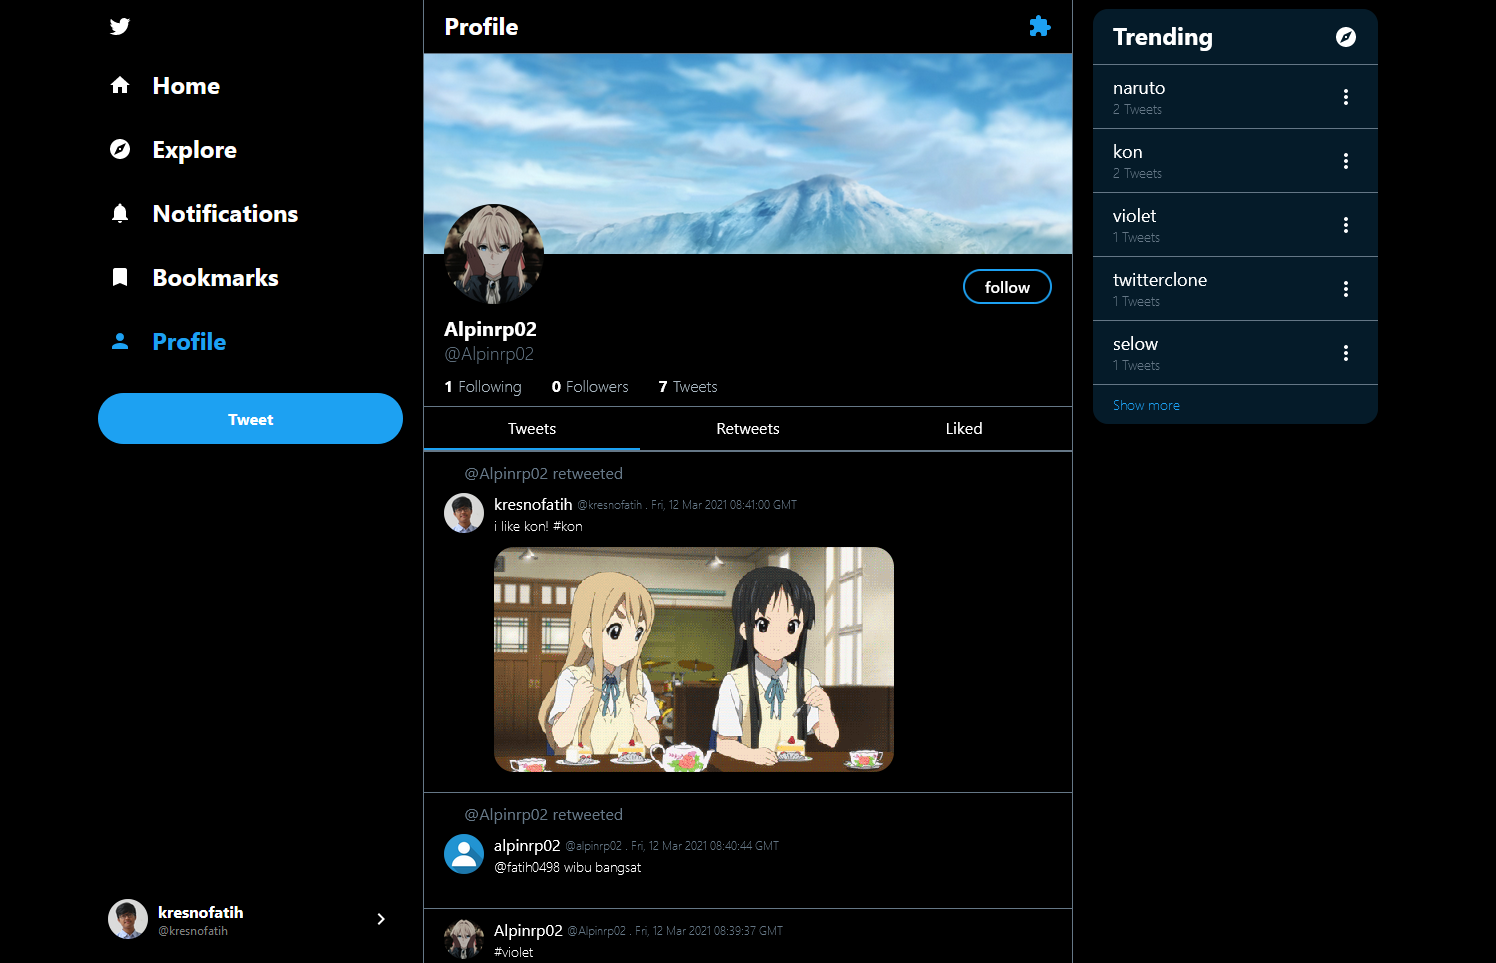Open the anime image in kon tweet
The height and width of the screenshot is (963, 1496).
pyautogui.click(x=694, y=659)
